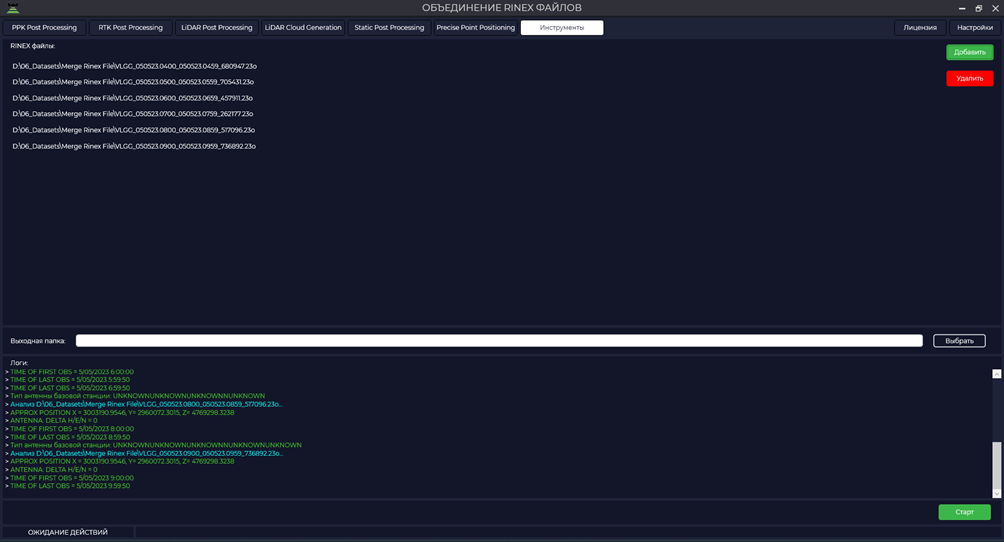1004x542 pixels.
Task: Click Выбрать to choose output folder
Action: (959, 341)
